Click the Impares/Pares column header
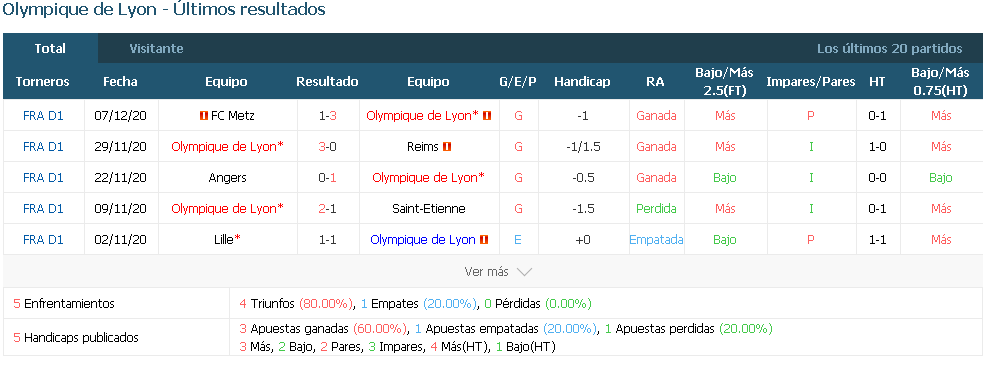Screen dimensions: 983x366 coord(811,81)
